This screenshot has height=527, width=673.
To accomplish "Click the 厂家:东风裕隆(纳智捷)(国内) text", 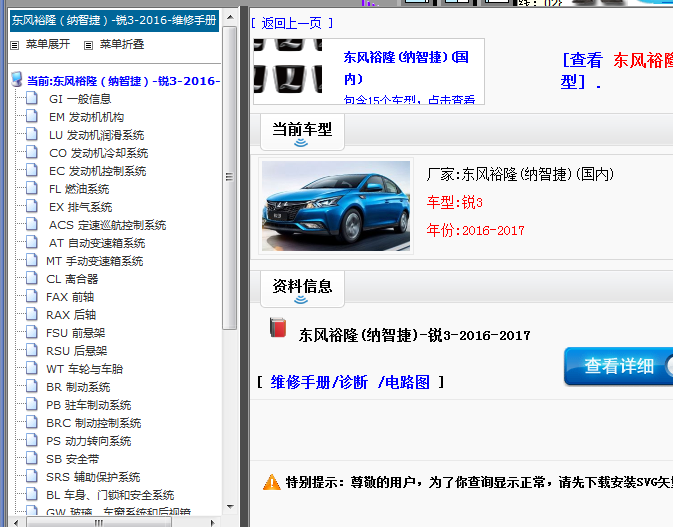I will (x=520, y=174).
